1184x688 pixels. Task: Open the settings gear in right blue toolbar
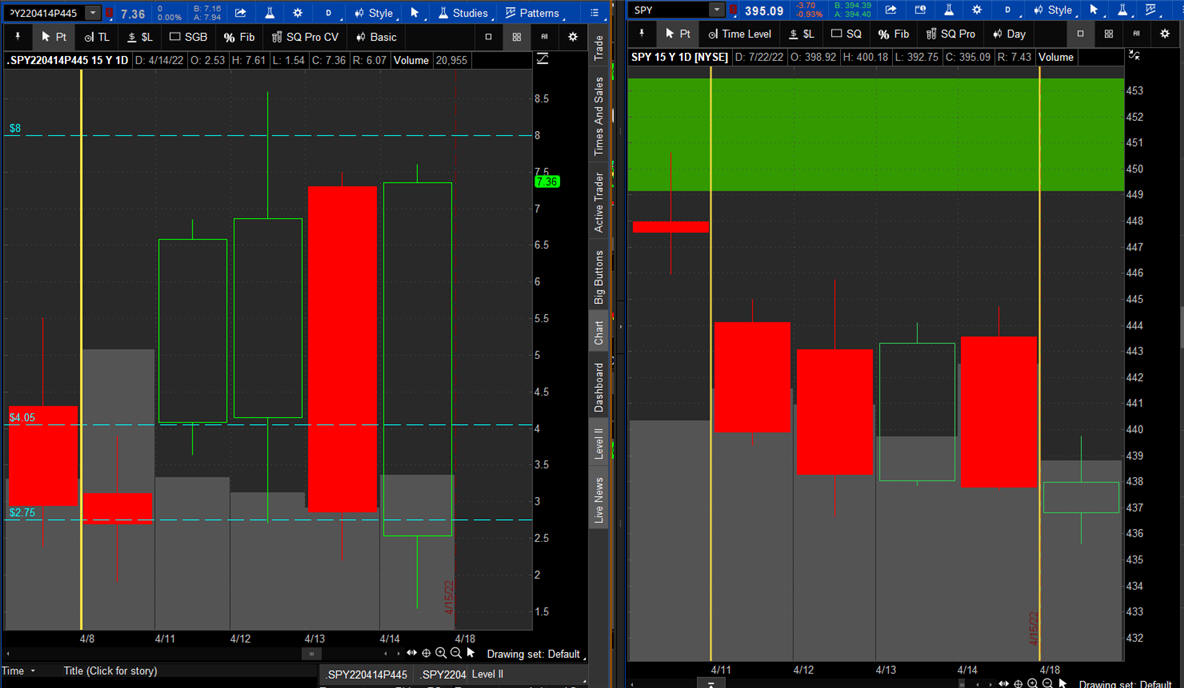pyautogui.click(x=977, y=10)
